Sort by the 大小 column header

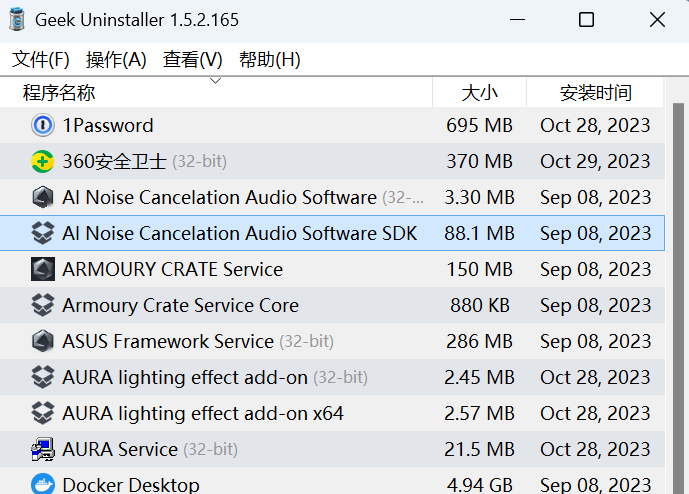[479, 93]
